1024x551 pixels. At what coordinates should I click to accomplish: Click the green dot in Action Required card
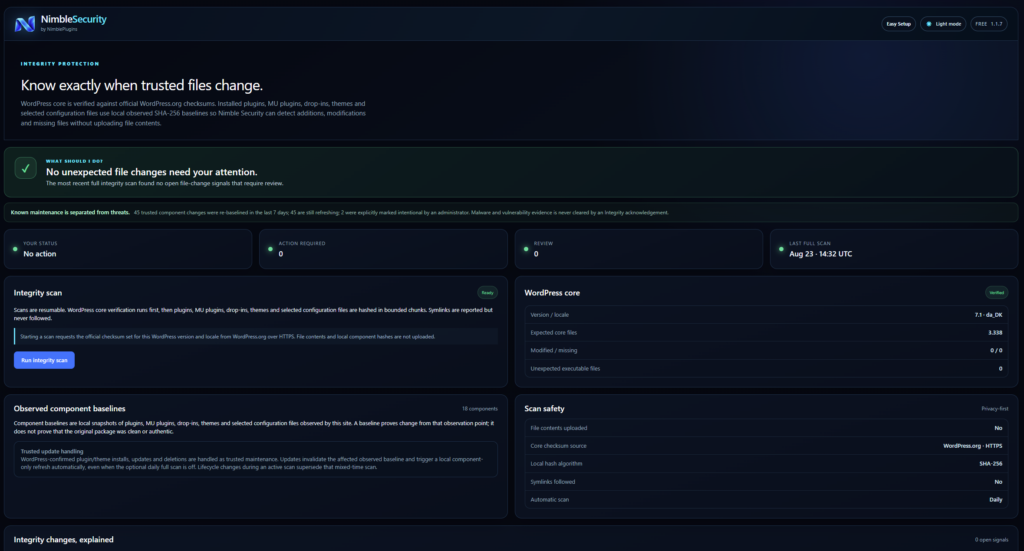click(x=270, y=249)
